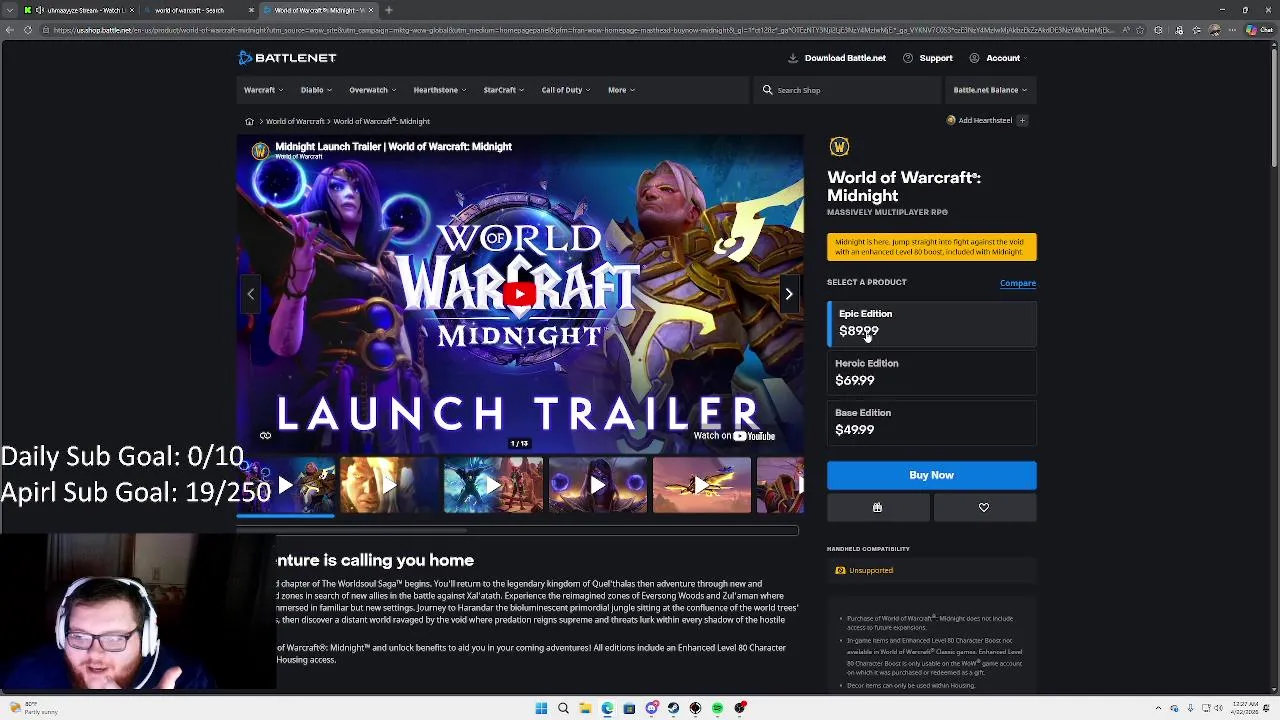Switch to the ultmayyze Stream browser tab
1280x720 pixels.
78,10
